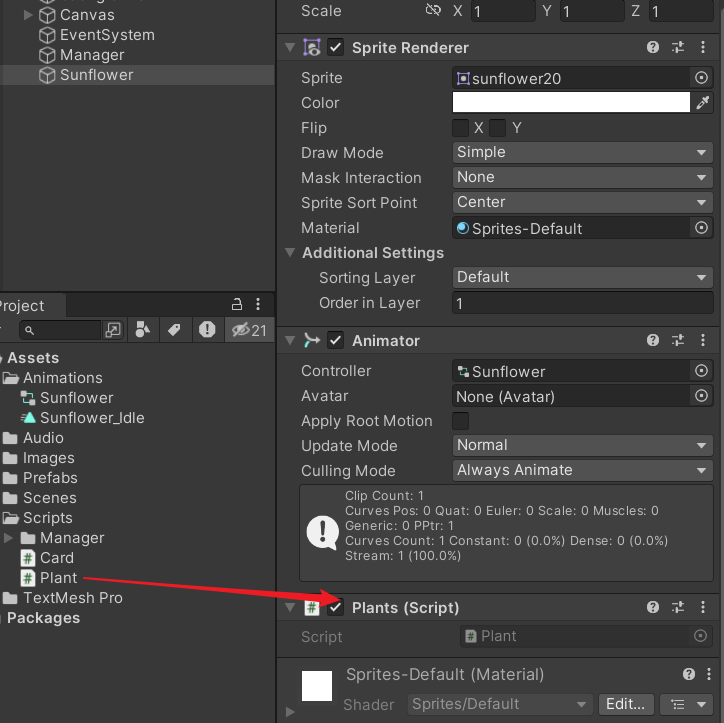Open sprite object picker for sunflower20

pos(701,78)
